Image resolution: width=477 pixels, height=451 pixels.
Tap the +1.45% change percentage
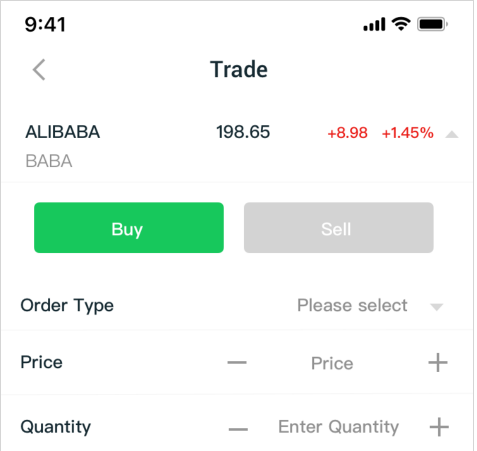tap(407, 133)
